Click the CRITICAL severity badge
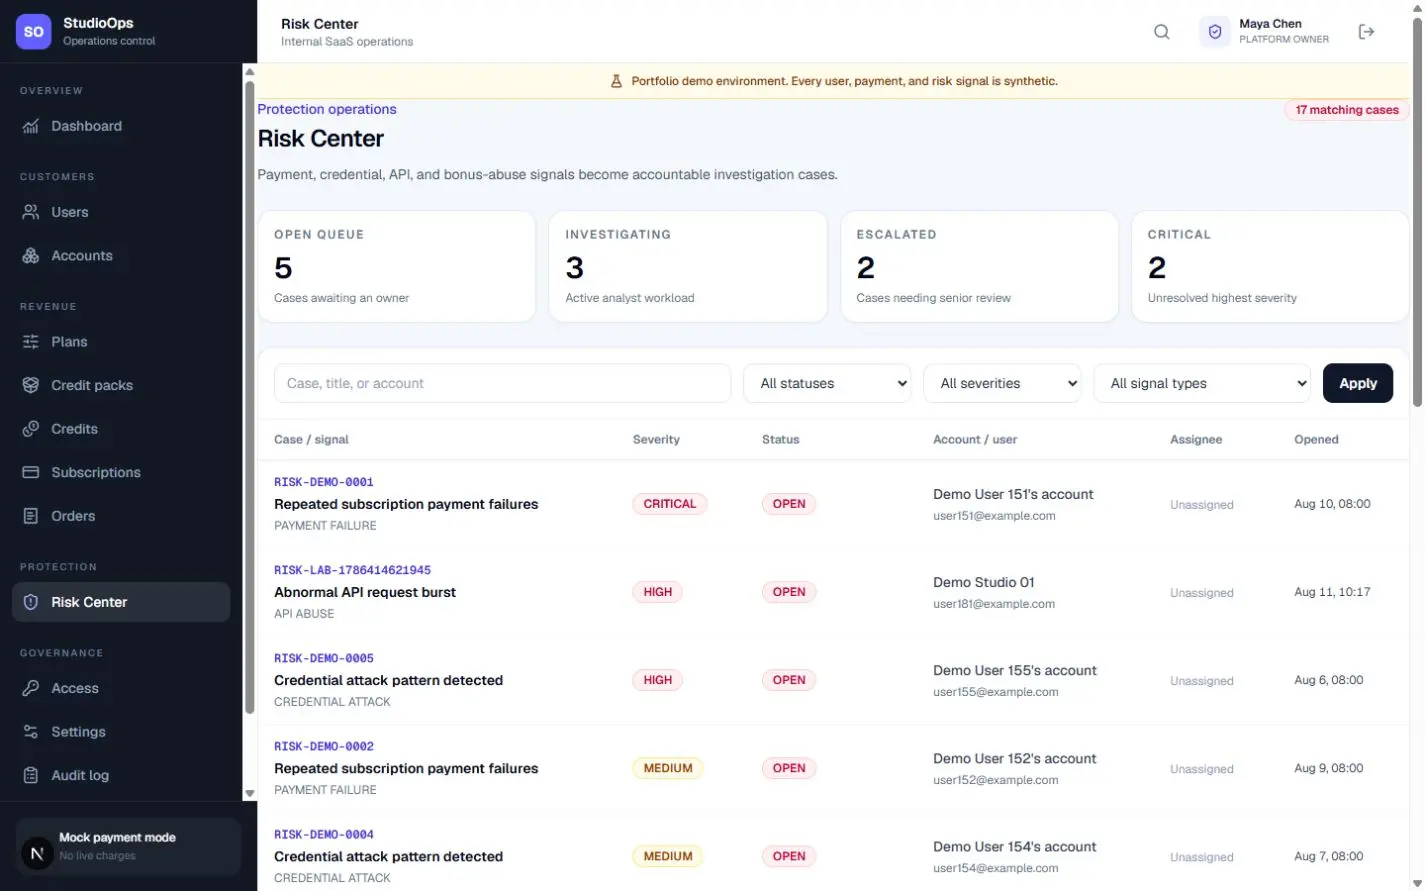This screenshot has width=1425, height=891. click(670, 504)
